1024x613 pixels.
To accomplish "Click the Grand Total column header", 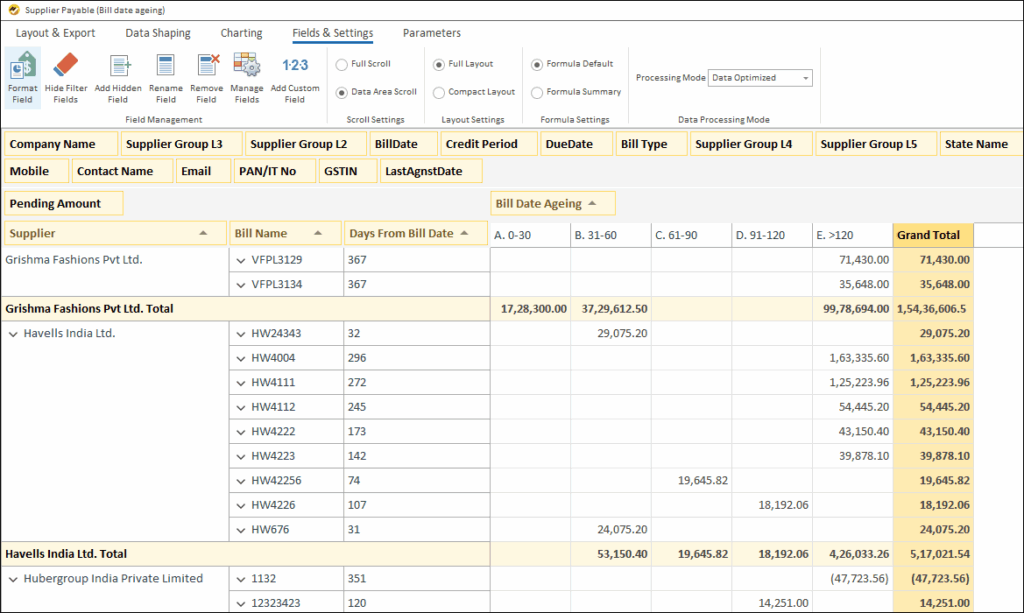I will click(x=933, y=235).
